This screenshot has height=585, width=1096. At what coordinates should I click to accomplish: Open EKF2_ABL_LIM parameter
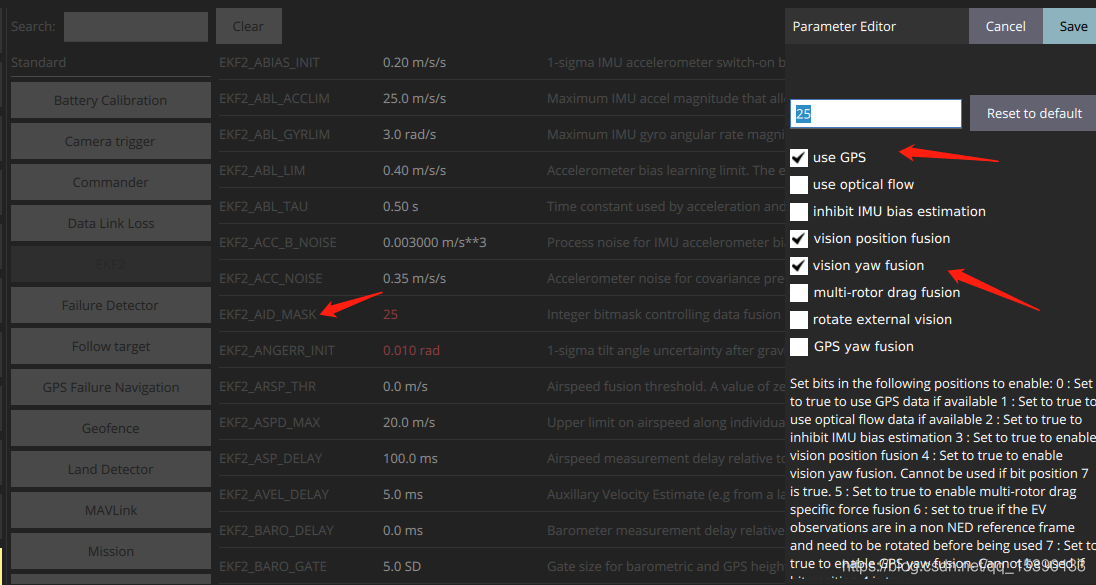pyautogui.click(x=500, y=171)
